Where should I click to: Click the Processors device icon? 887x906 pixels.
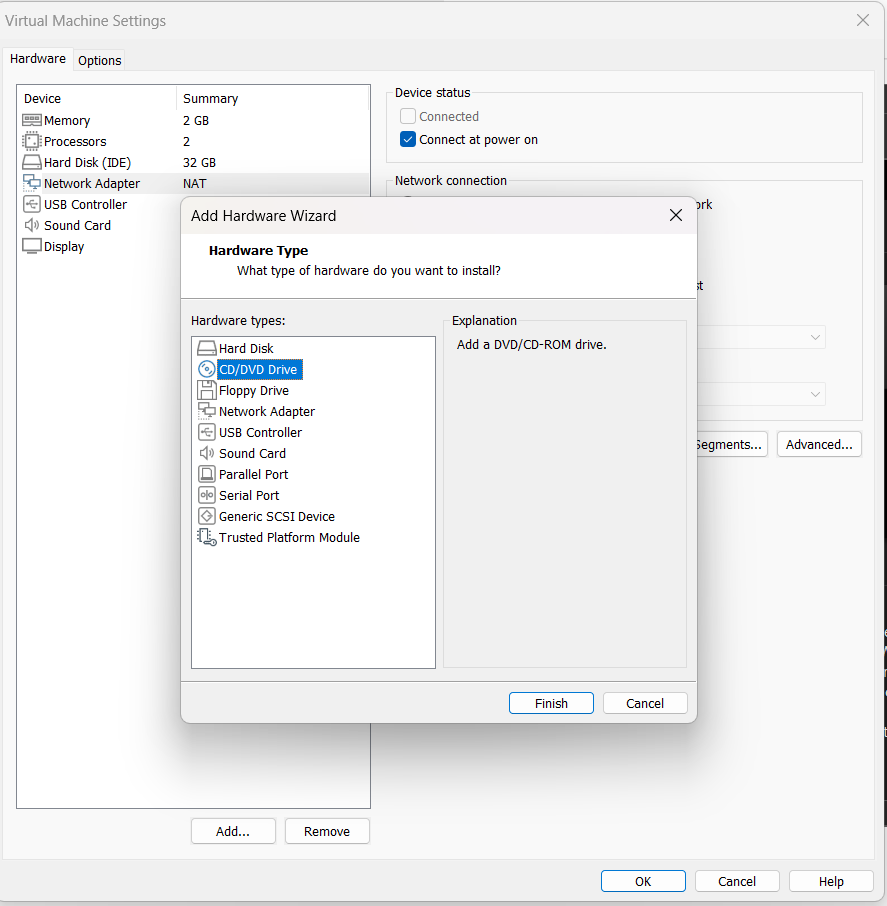coord(32,141)
